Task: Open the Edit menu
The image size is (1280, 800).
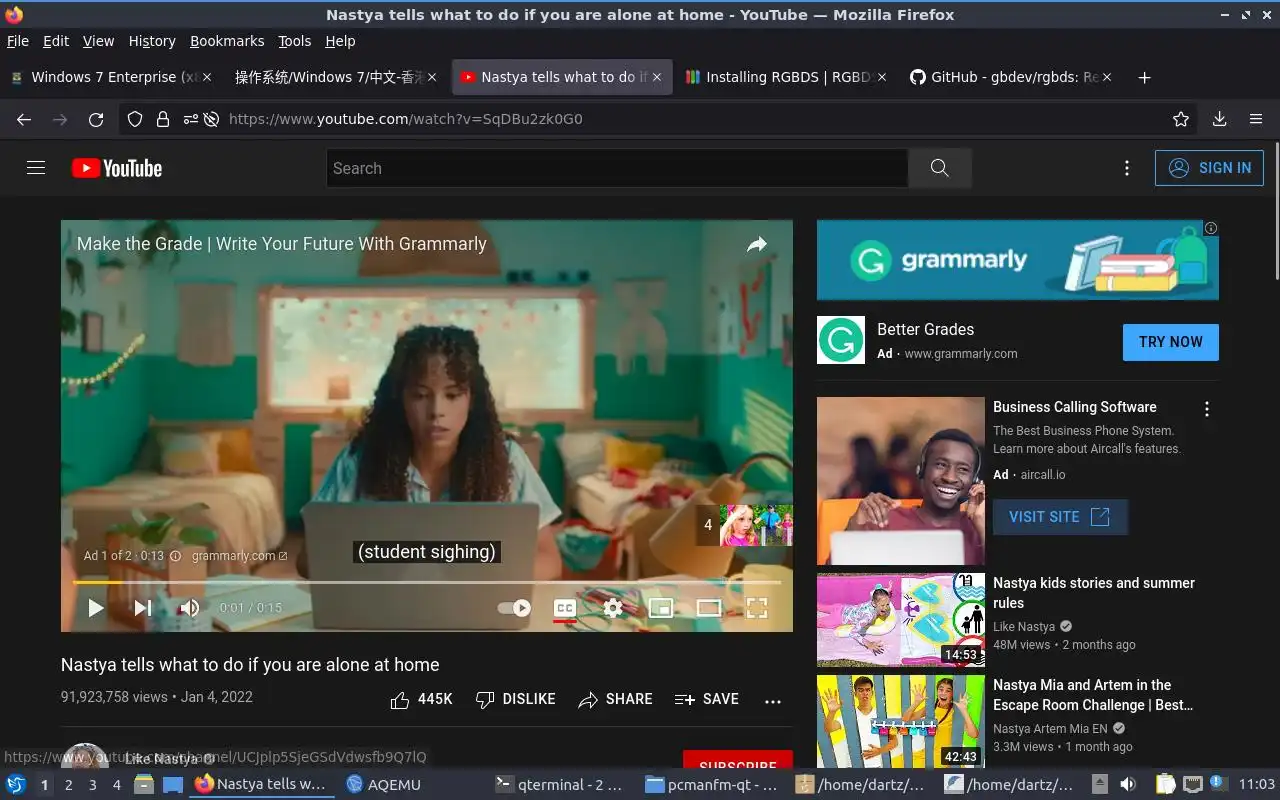Action: (56, 41)
